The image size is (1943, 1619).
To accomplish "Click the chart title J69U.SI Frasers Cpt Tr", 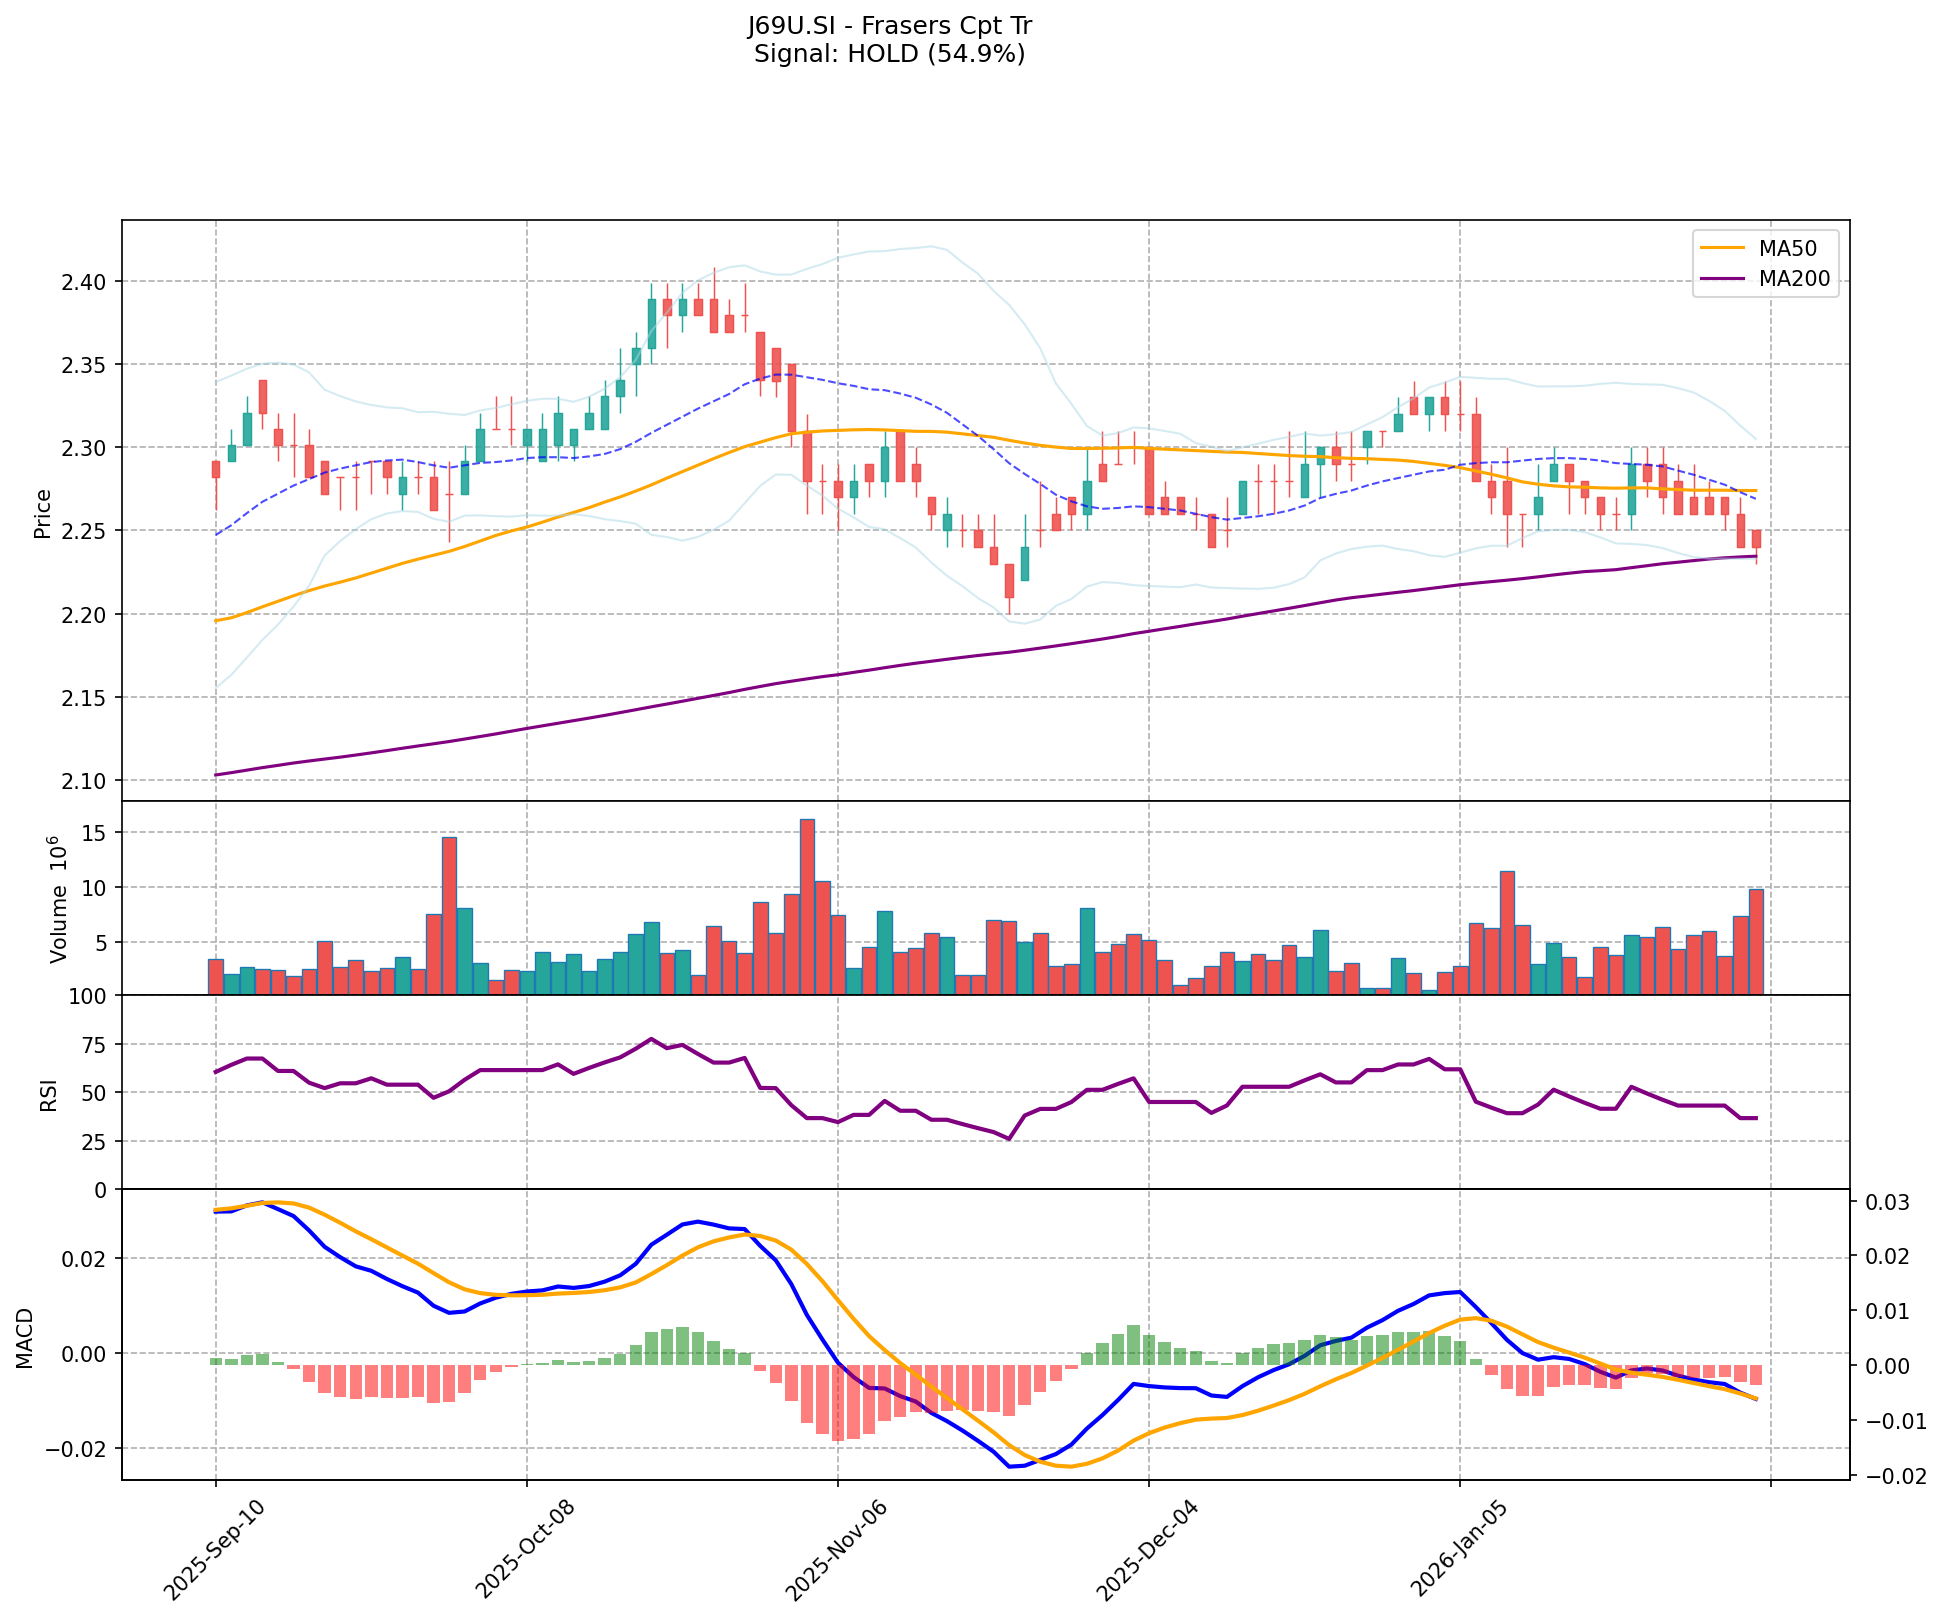I will [x=889, y=26].
